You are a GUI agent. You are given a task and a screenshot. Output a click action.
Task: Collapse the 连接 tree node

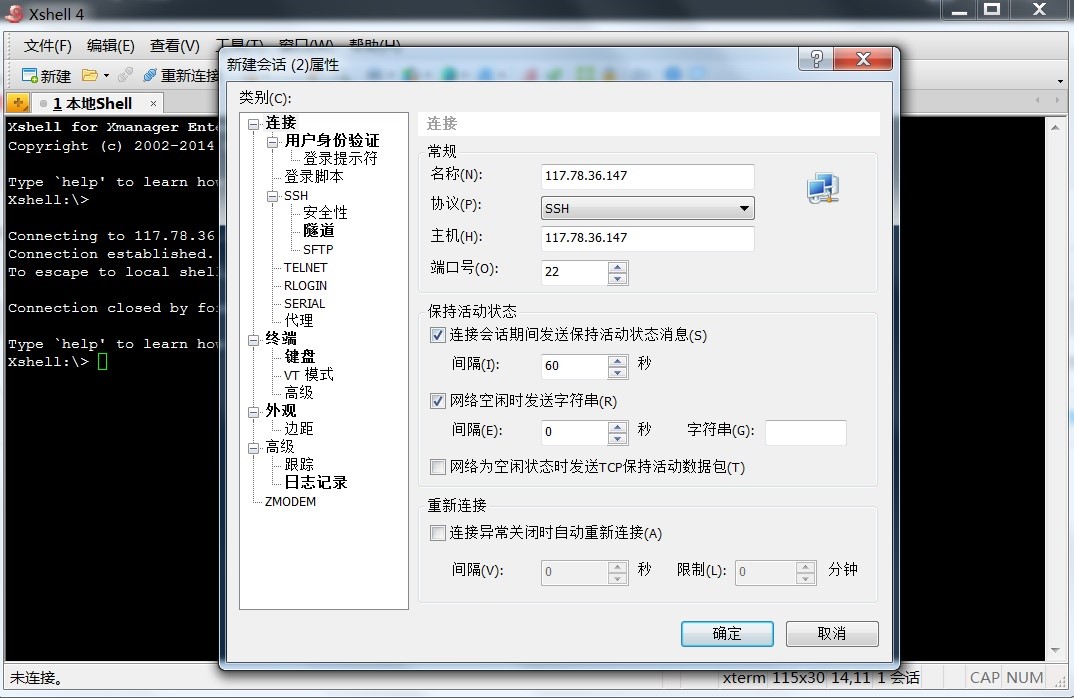click(x=254, y=124)
